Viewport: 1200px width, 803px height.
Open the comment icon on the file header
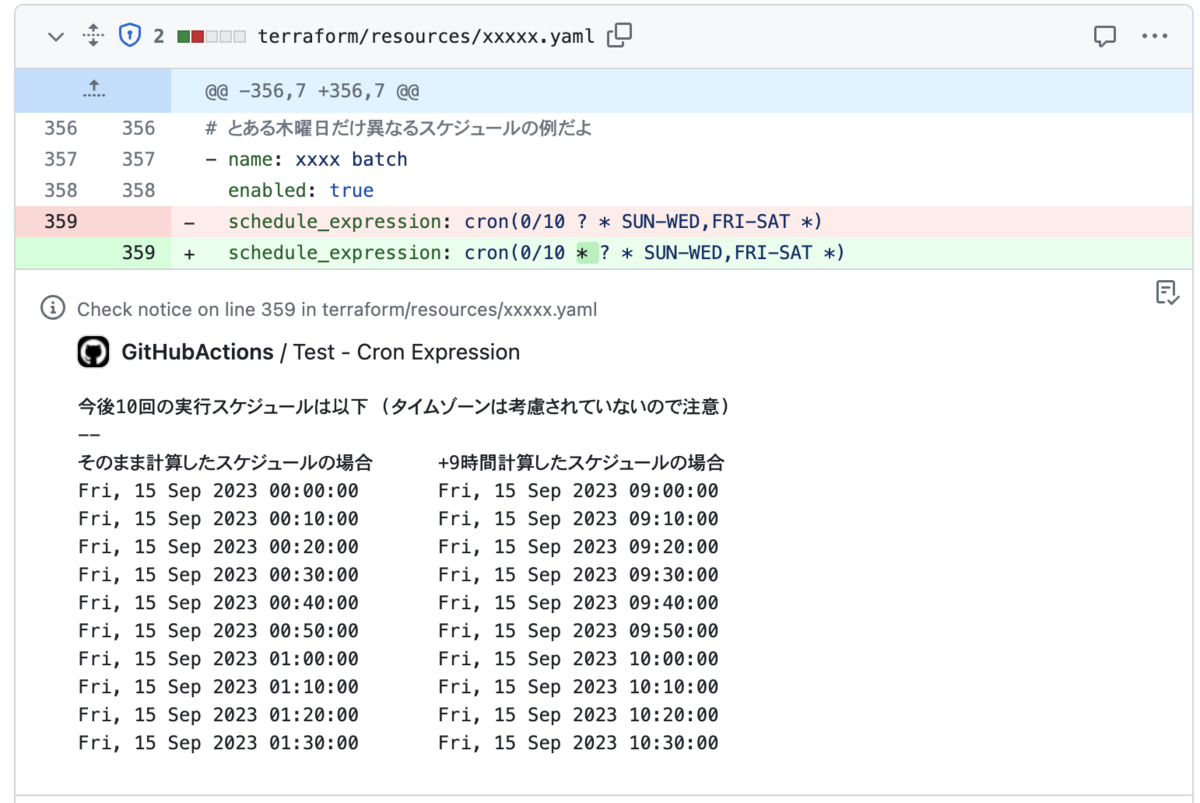1104,36
